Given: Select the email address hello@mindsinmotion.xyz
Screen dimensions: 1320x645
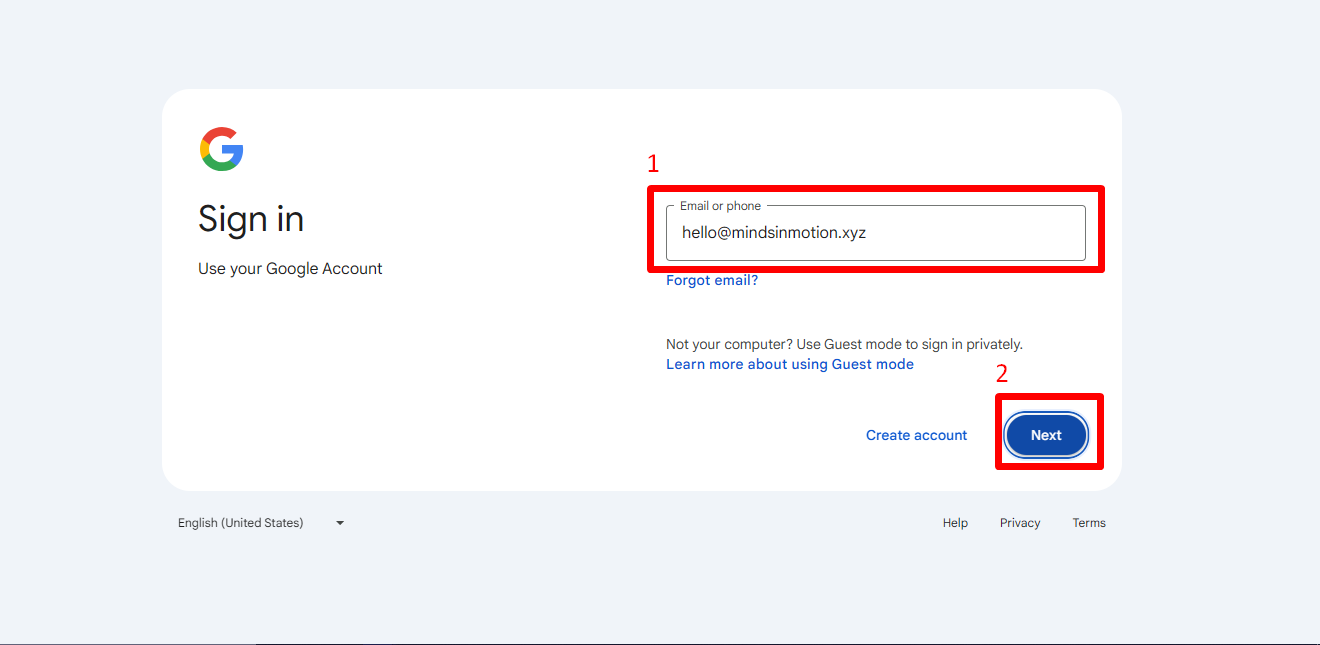Looking at the screenshot, I should point(770,232).
